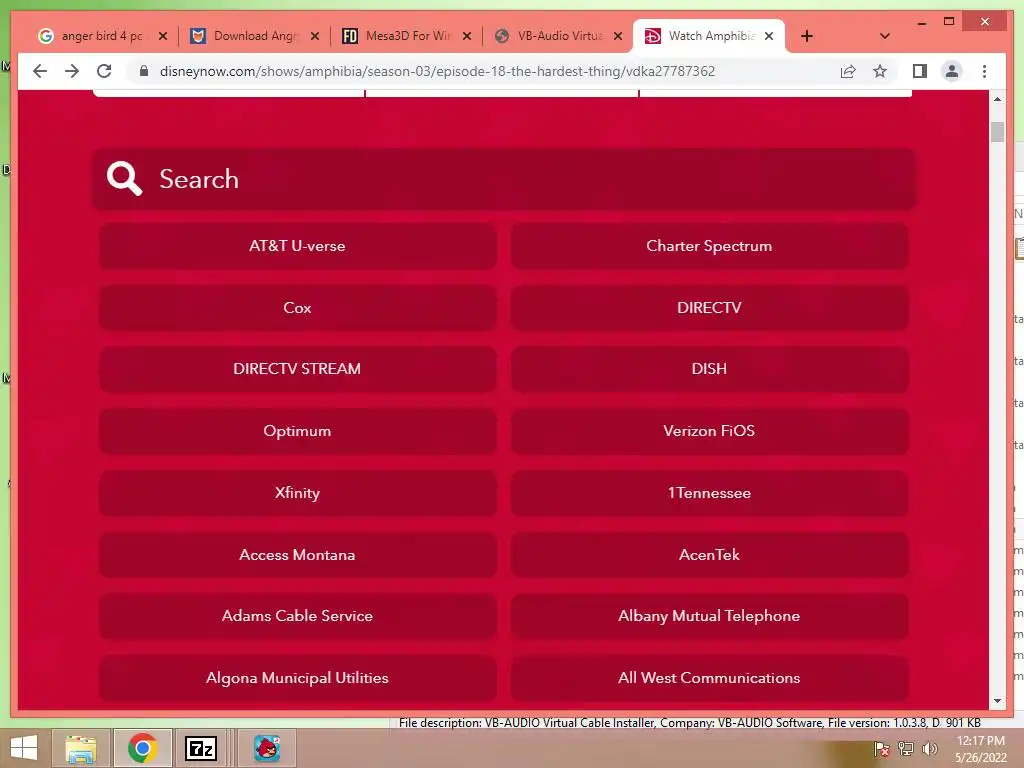
Task: Choose All West Communications
Action: 709,678
